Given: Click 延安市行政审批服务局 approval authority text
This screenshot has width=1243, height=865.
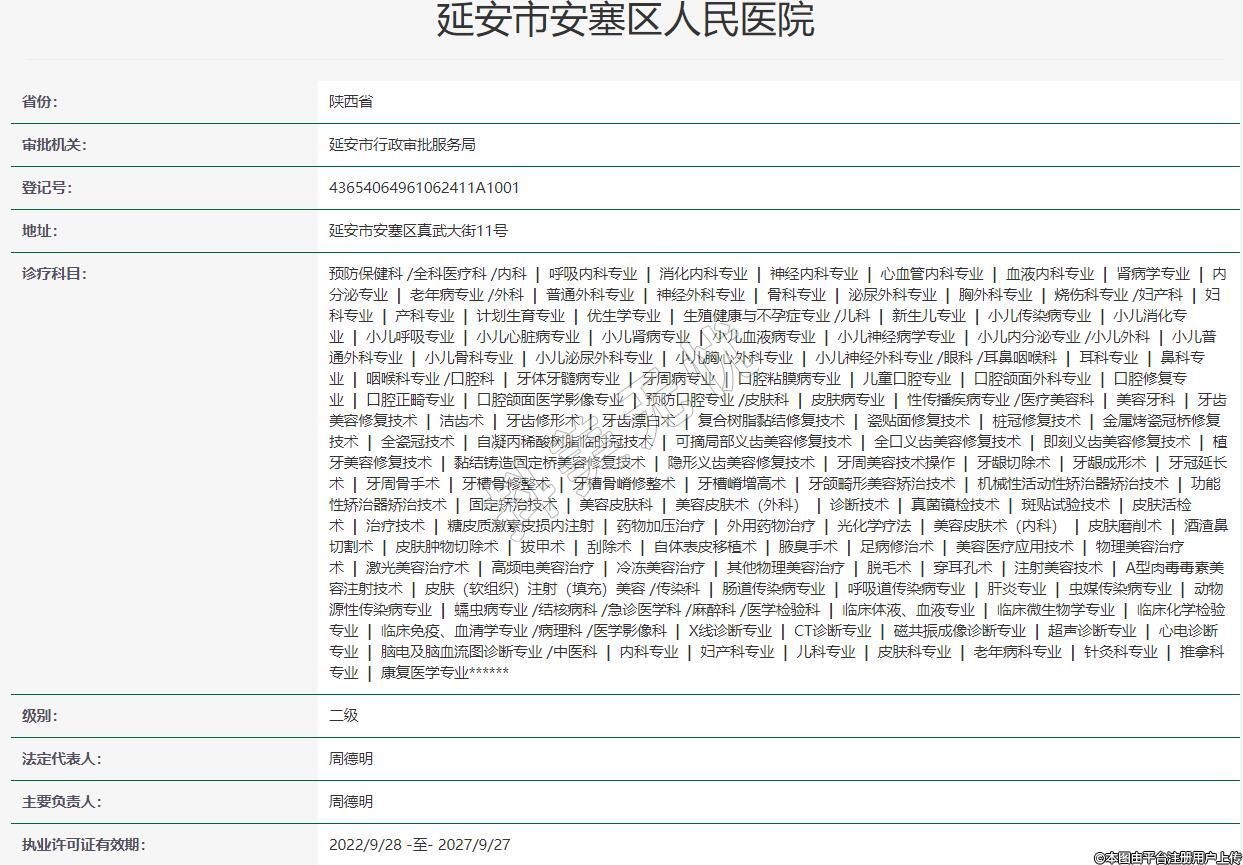Looking at the screenshot, I should [x=402, y=145].
